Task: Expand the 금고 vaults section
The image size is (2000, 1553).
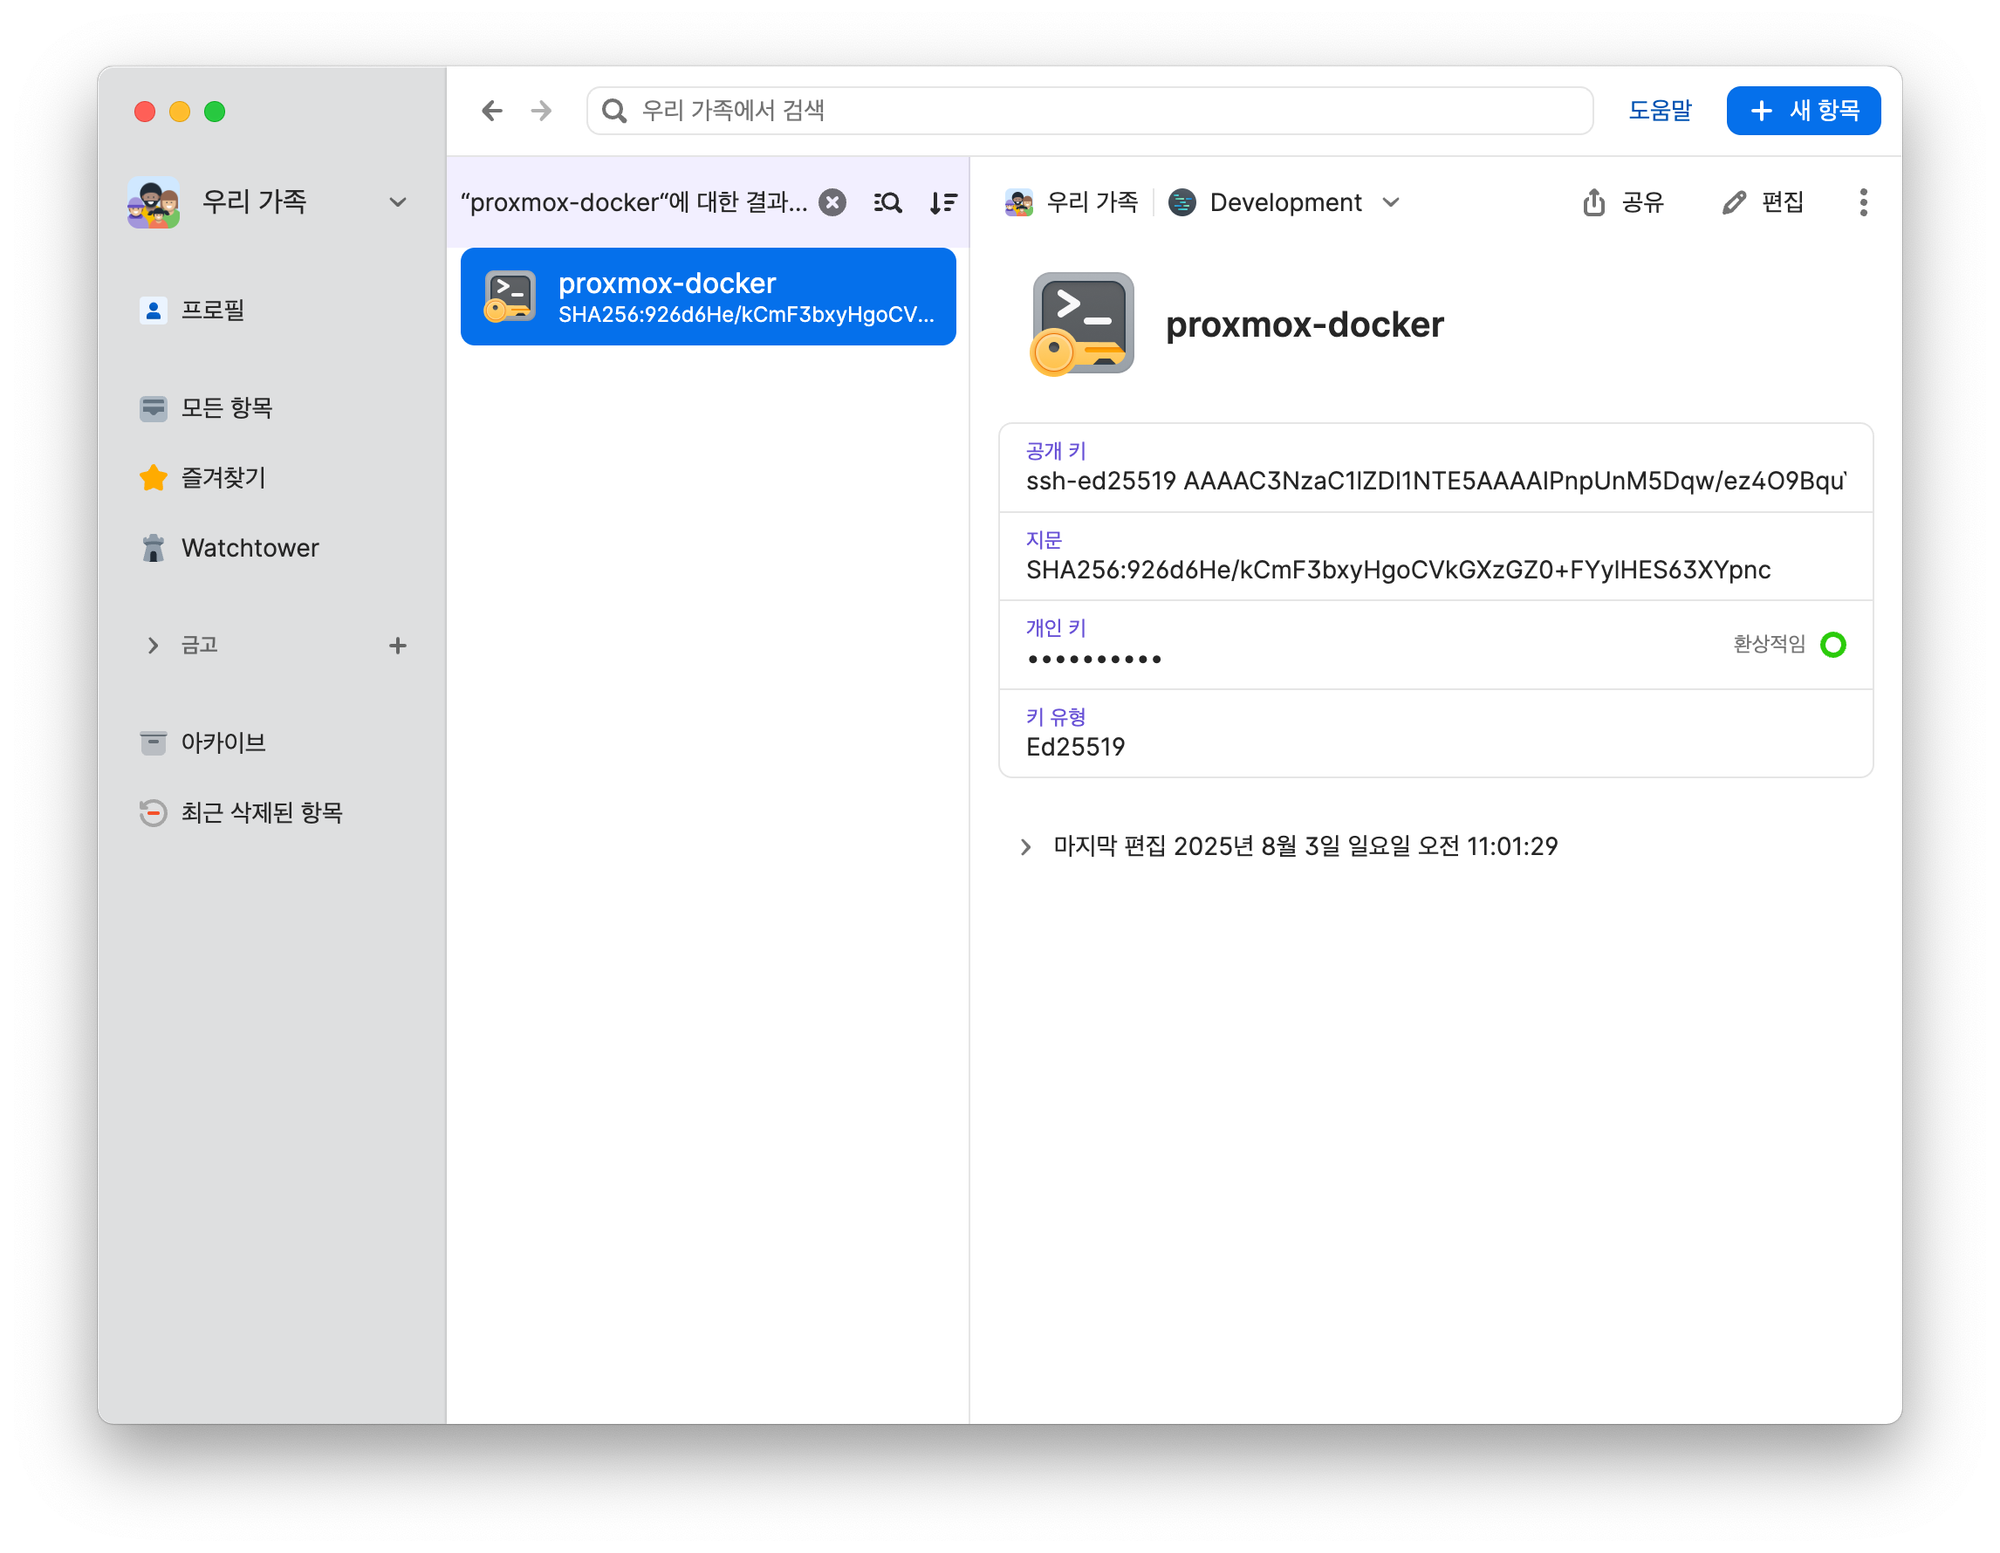Action: (153, 646)
